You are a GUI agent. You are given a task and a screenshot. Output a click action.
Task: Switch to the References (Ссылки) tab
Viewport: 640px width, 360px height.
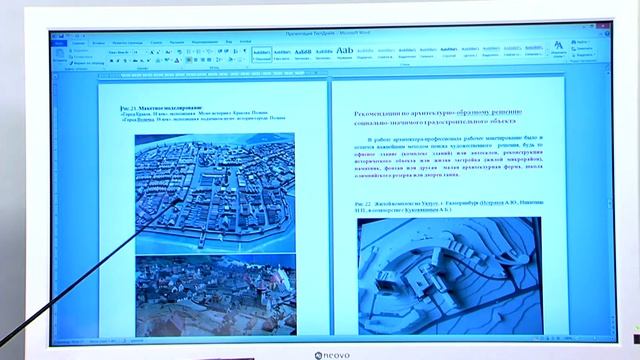point(156,42)
